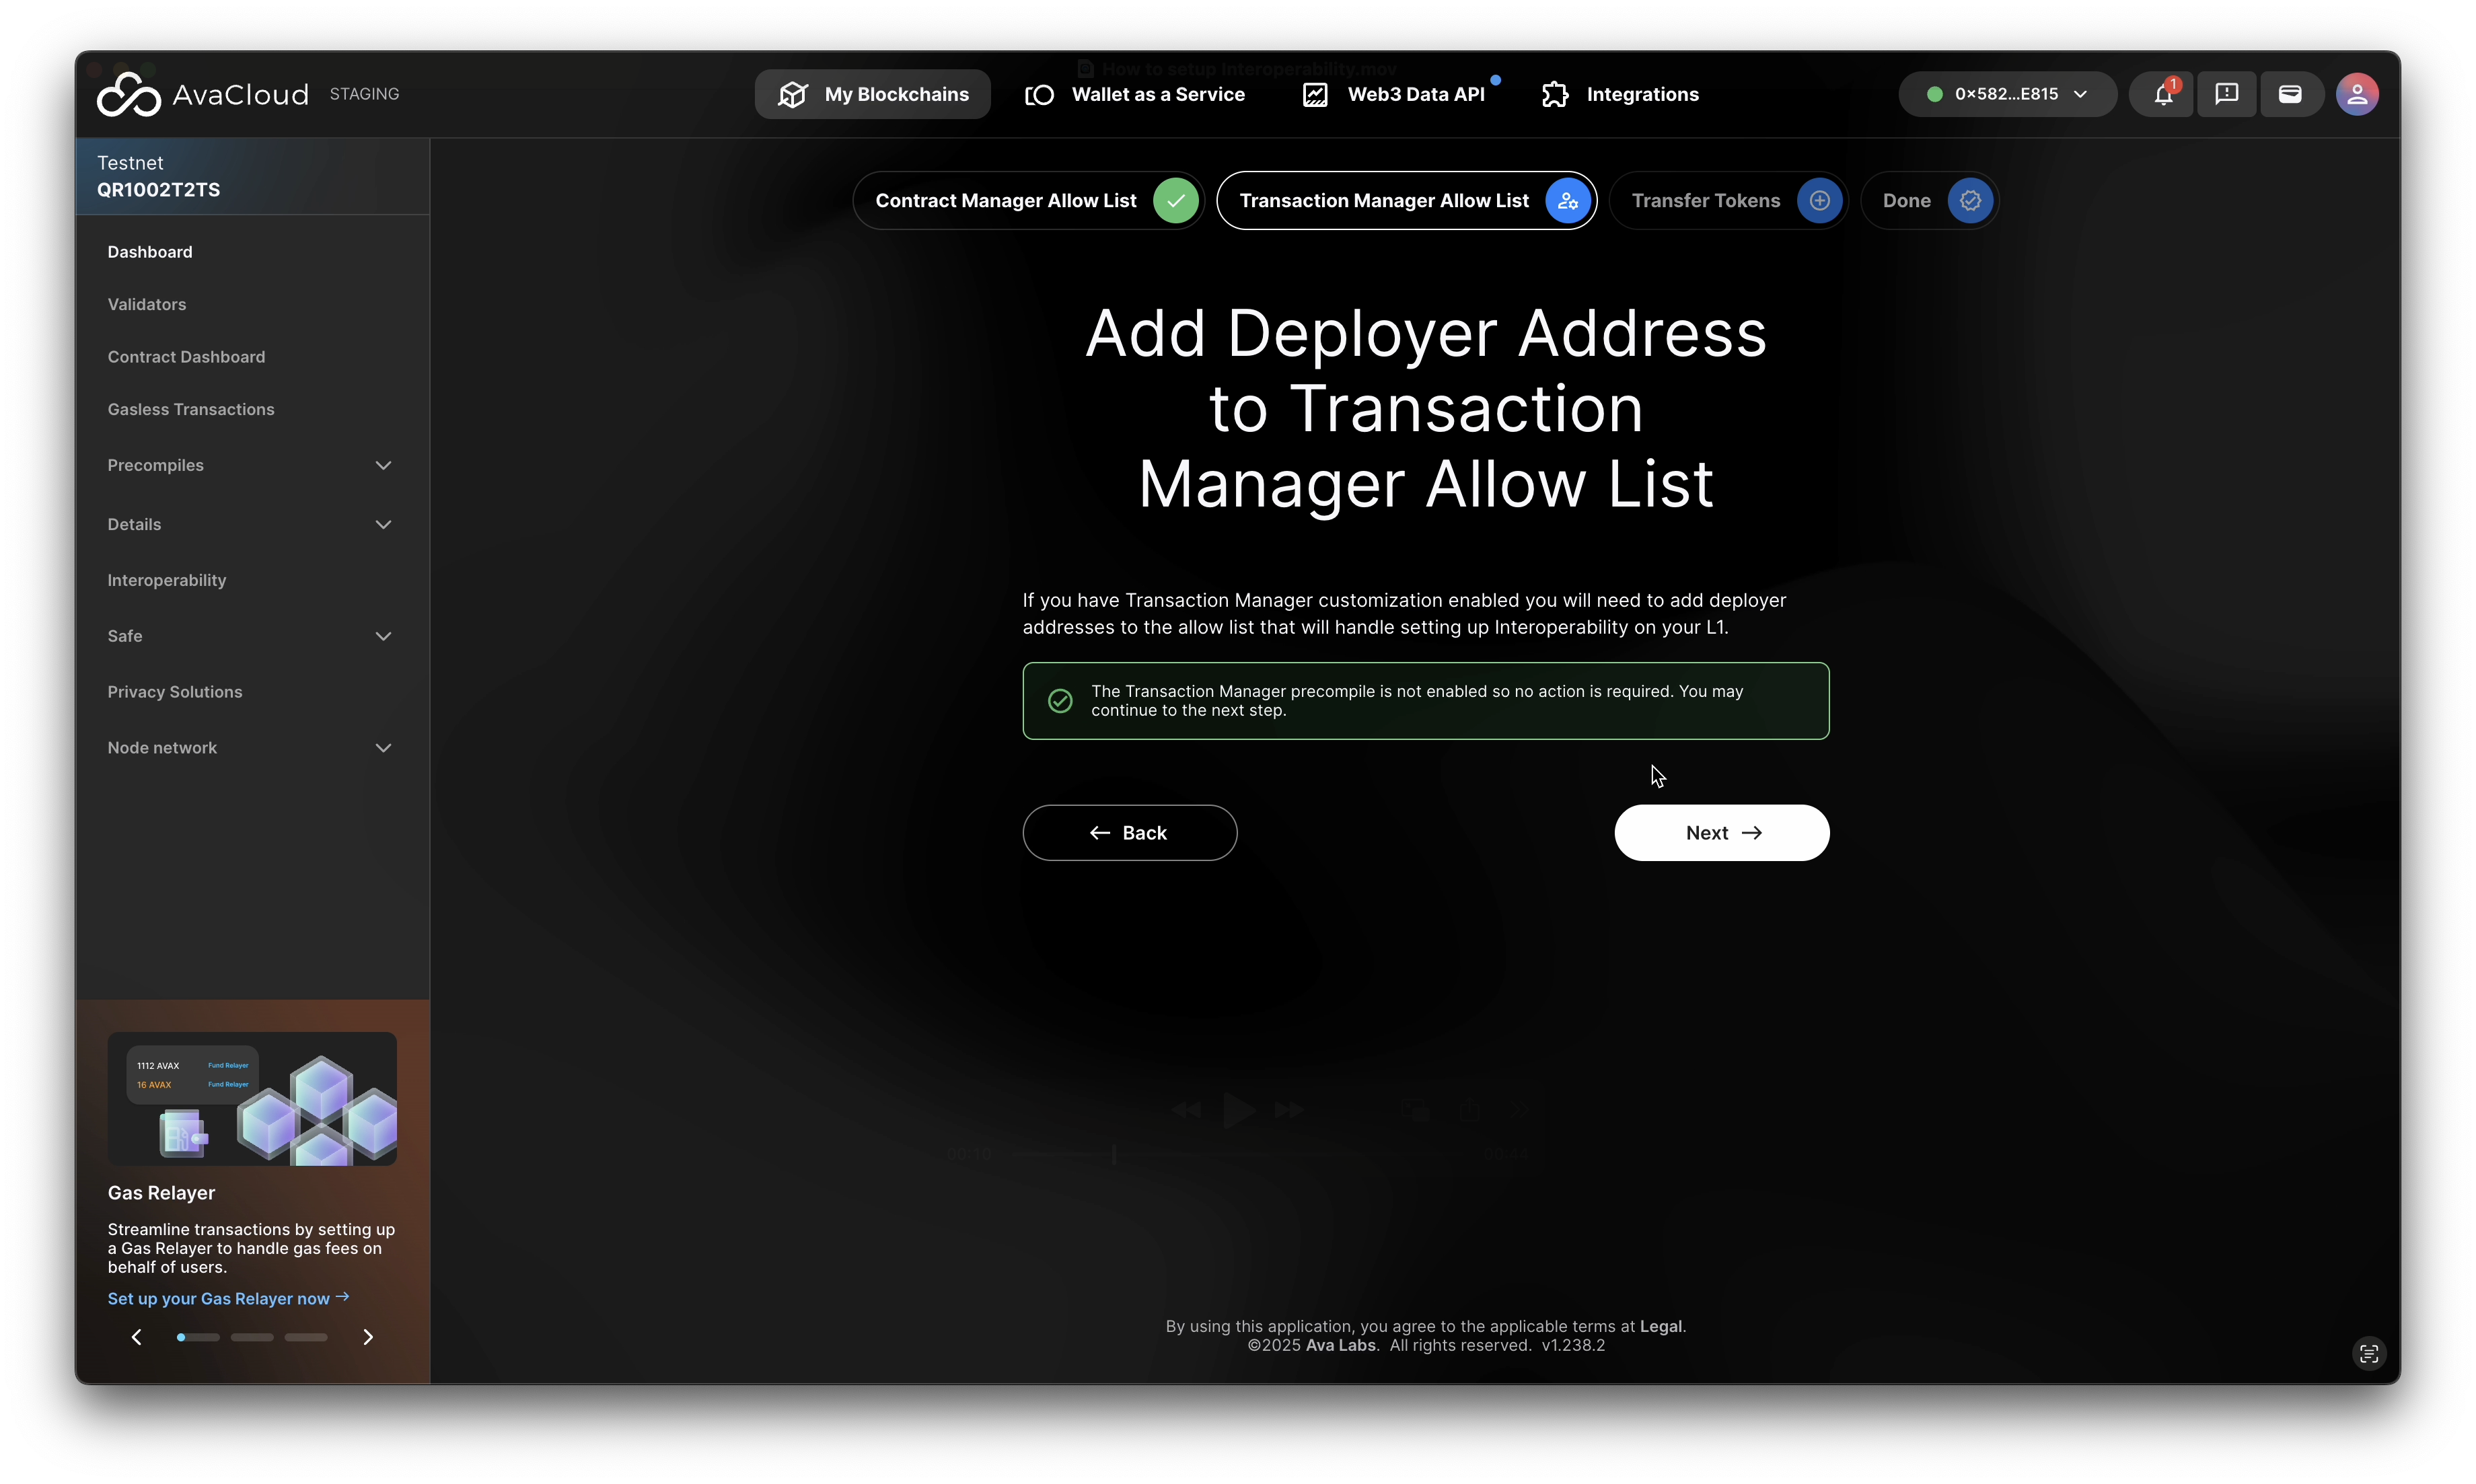The width and height of the screenshot is (2476, 1484).
Task: Open the user profile avatar
Action: 2357,94
